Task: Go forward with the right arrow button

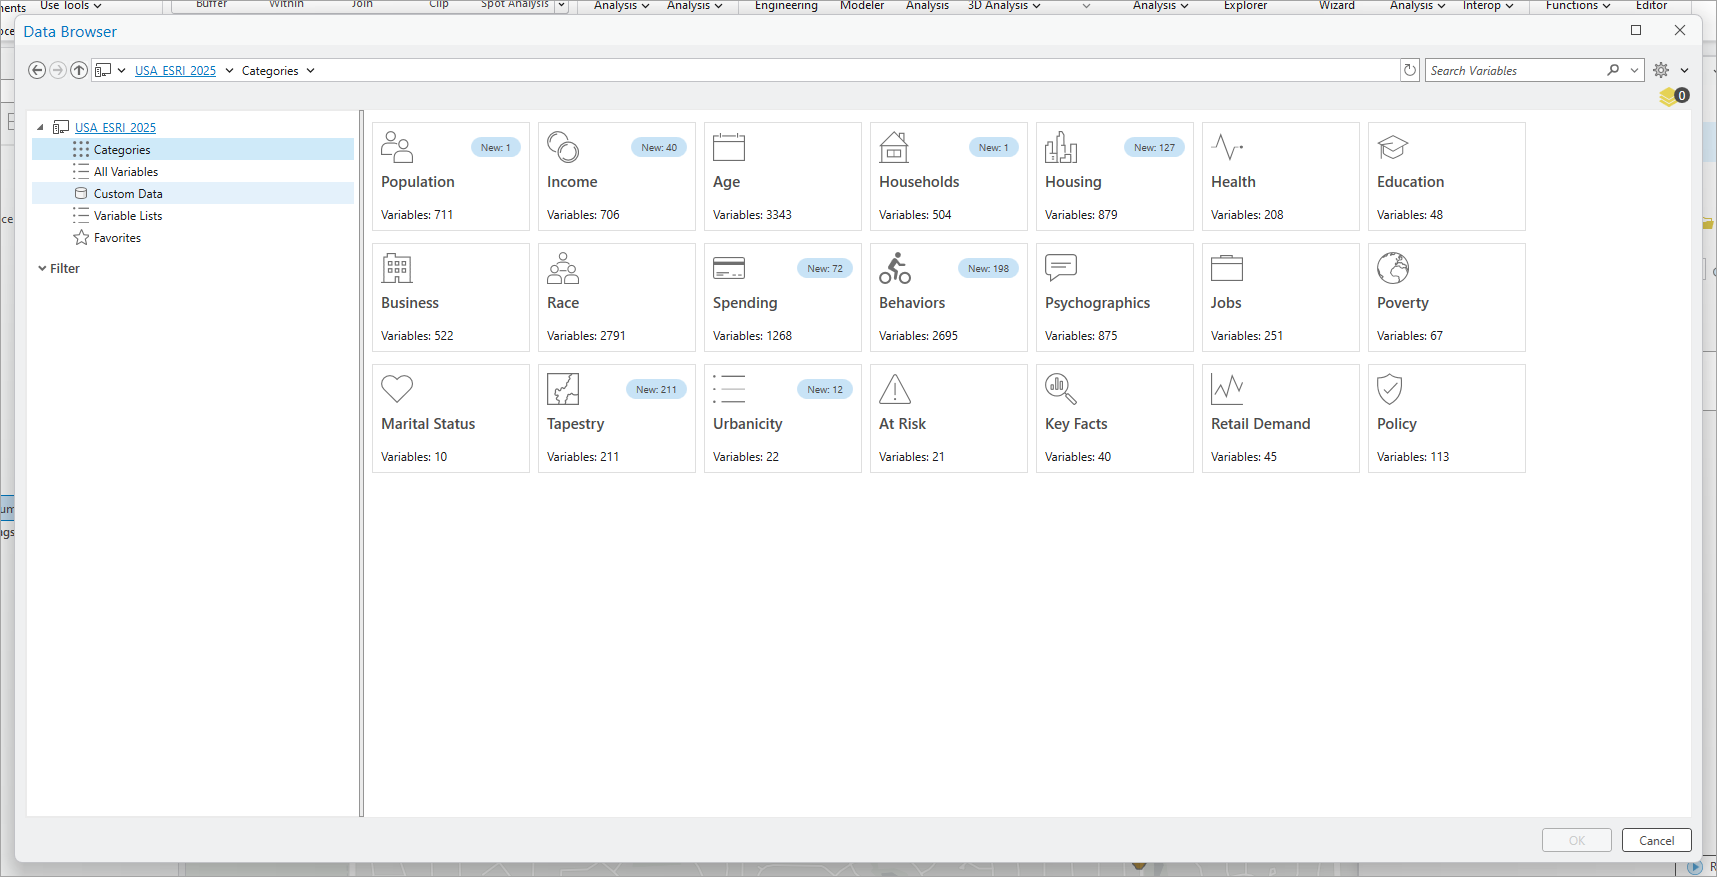Action: [58, 70]
